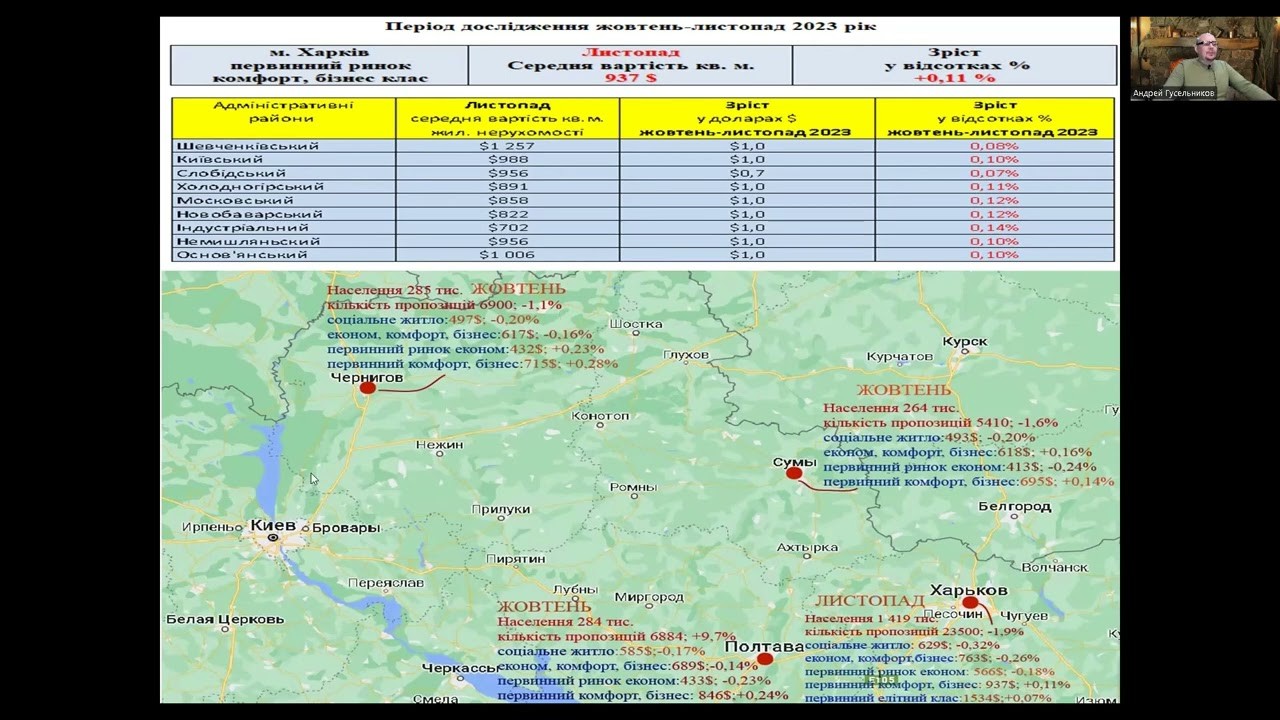
Task: Select Шевченківський district row name
Action: click(248, 146)
